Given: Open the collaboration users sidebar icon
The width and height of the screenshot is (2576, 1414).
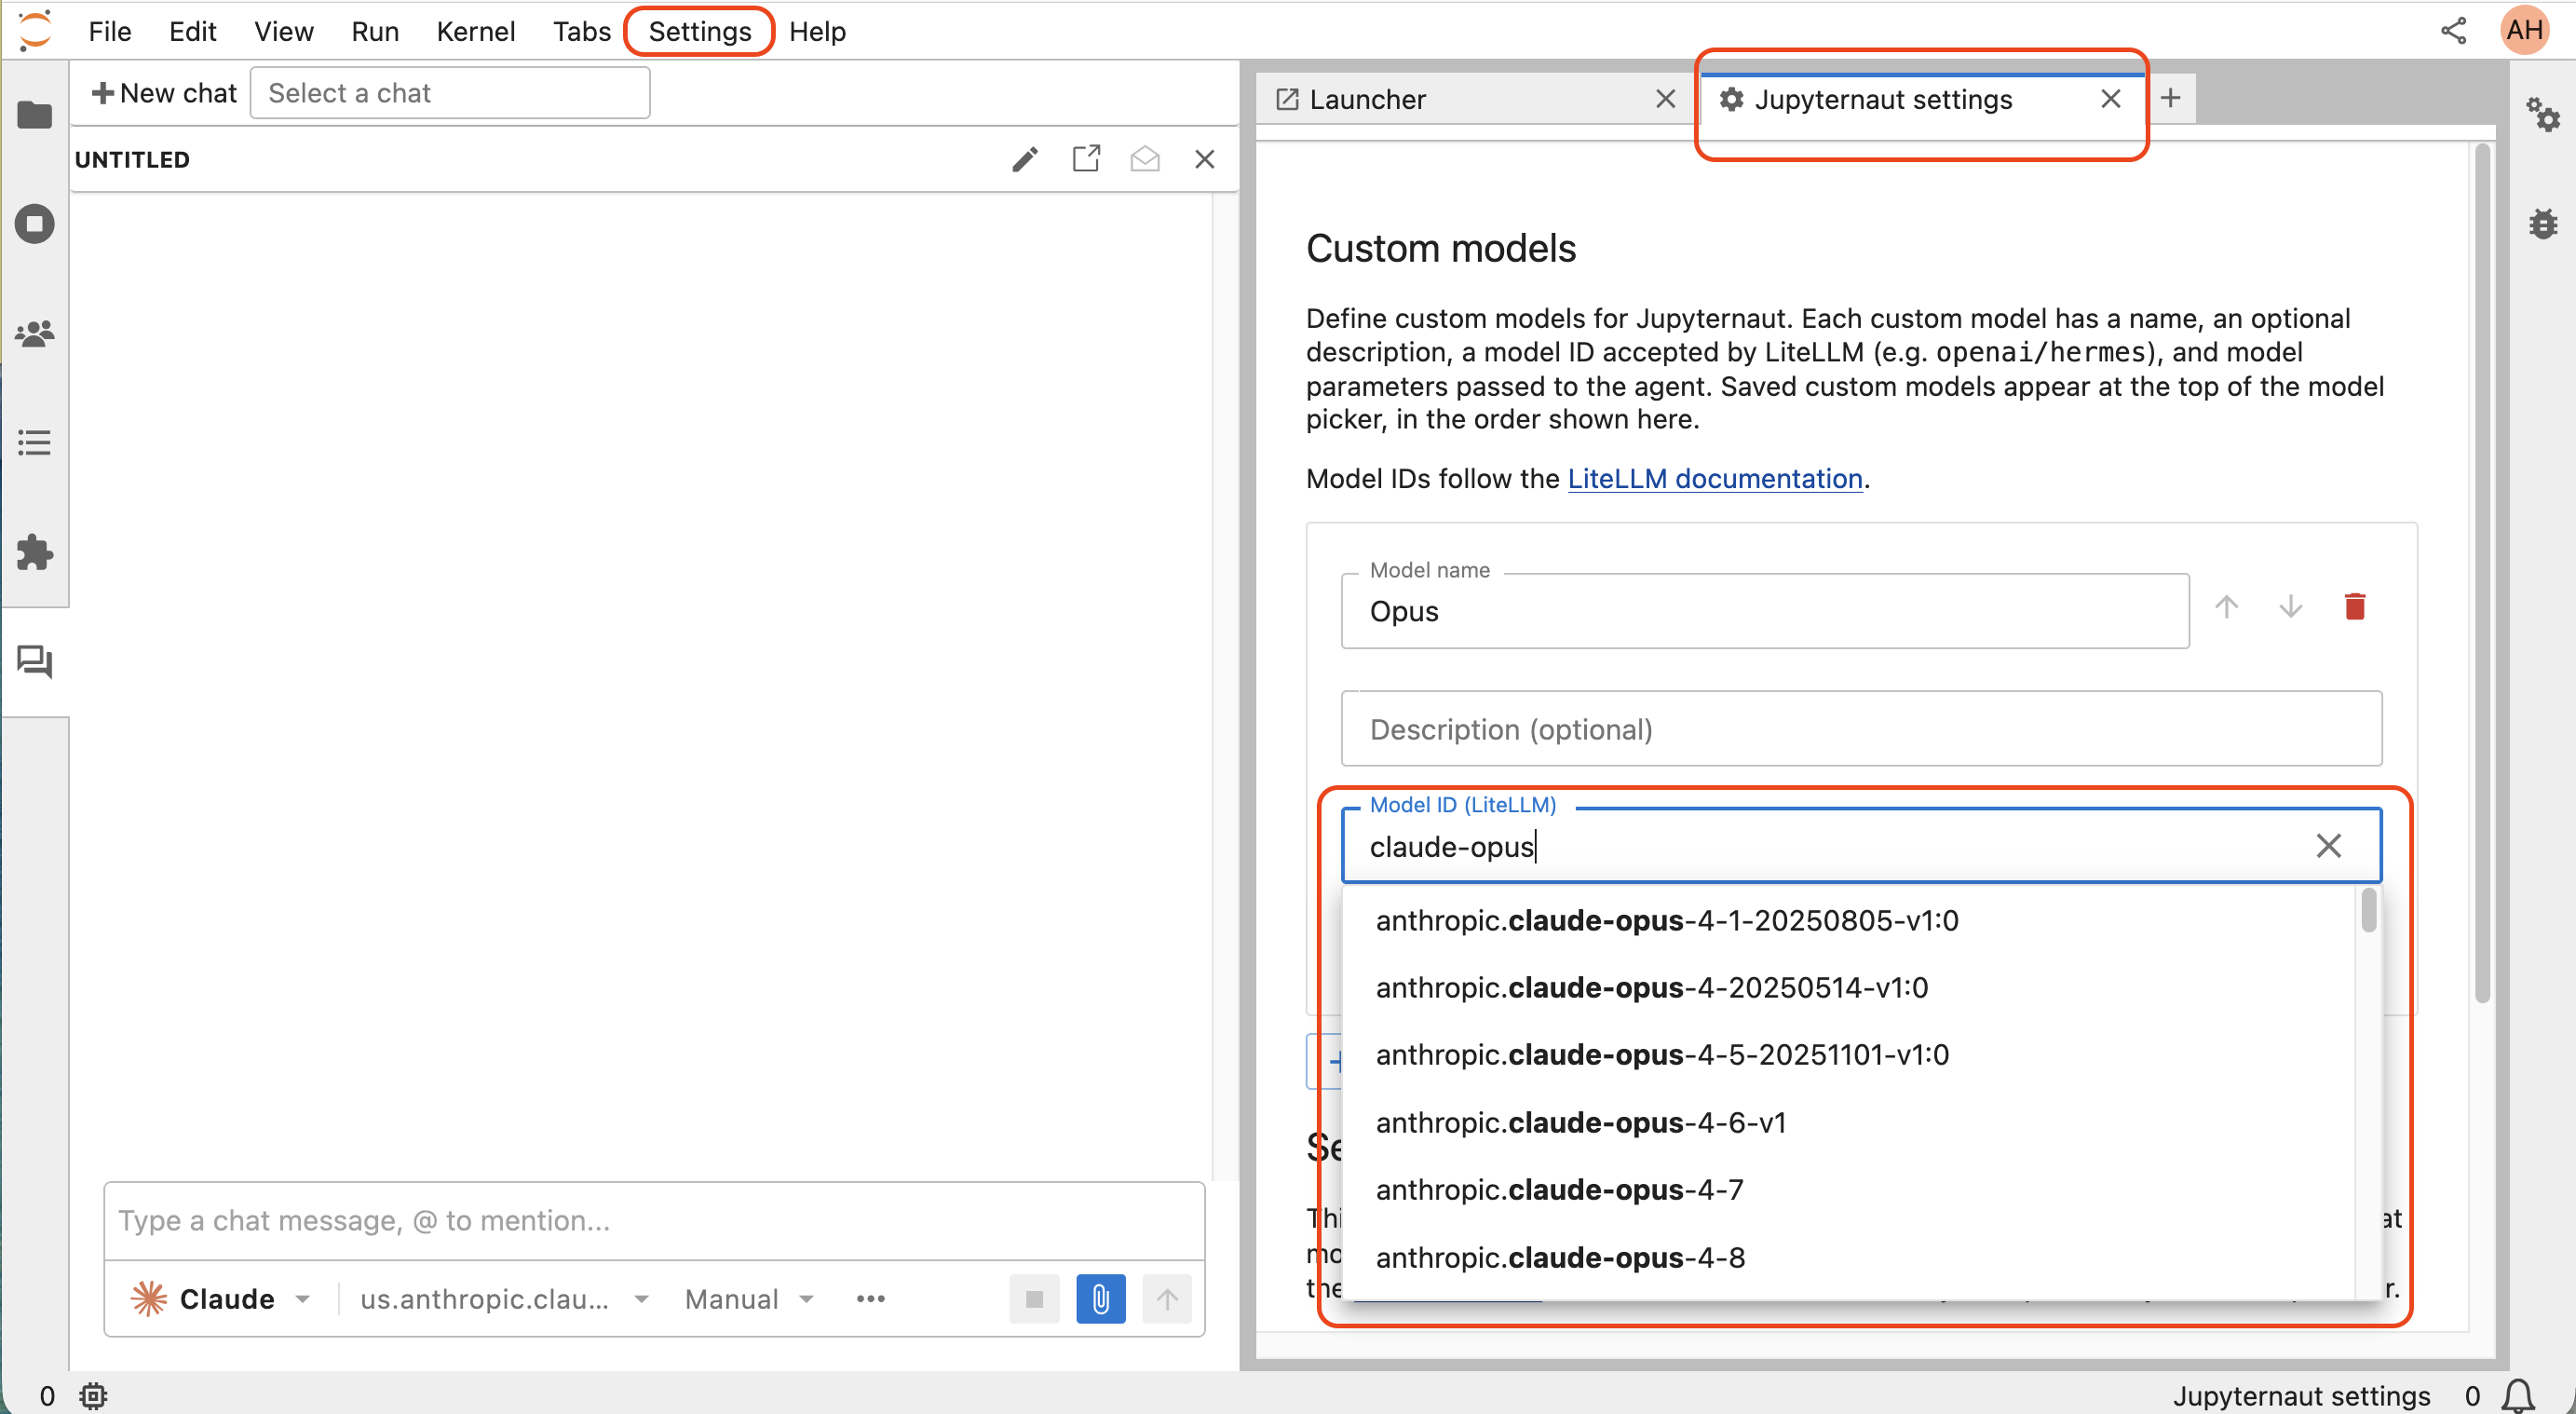Looking at the screenshot, I should (x=35, y=333).
